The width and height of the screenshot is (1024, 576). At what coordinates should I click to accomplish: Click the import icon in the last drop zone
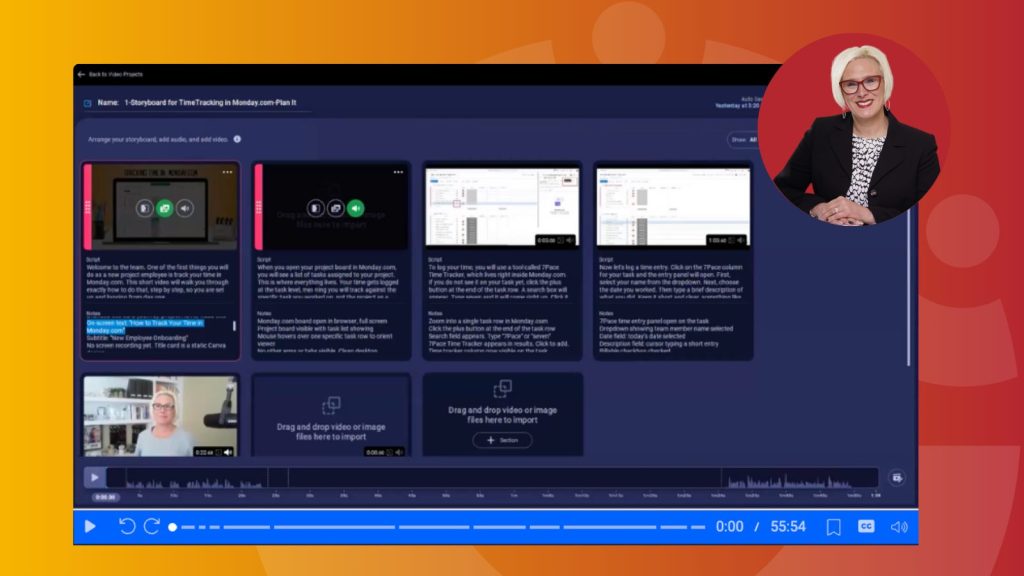pyautogui.click(x=502, y=389)
